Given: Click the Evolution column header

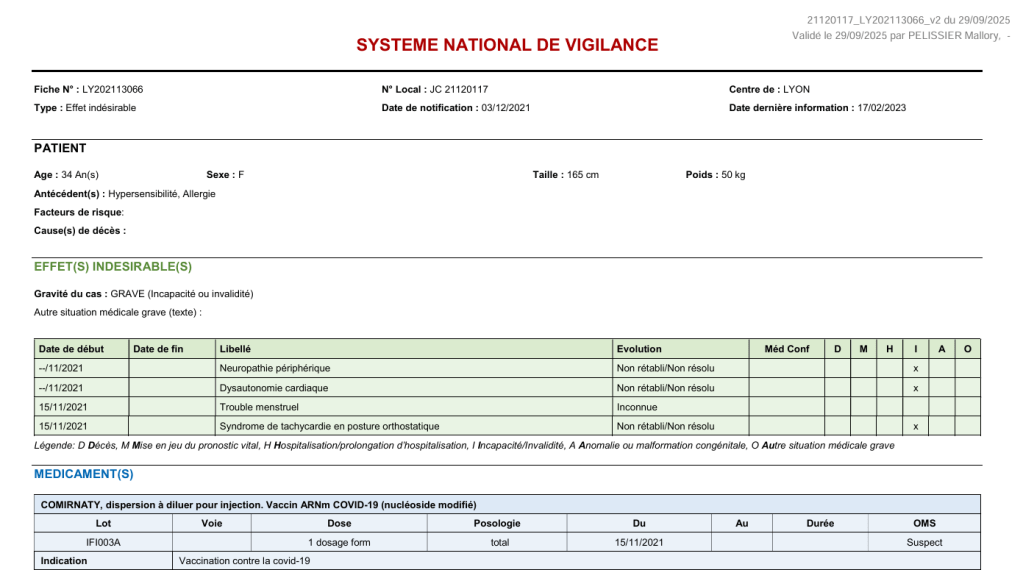Looking at the screenshot, I should [639, 349].
